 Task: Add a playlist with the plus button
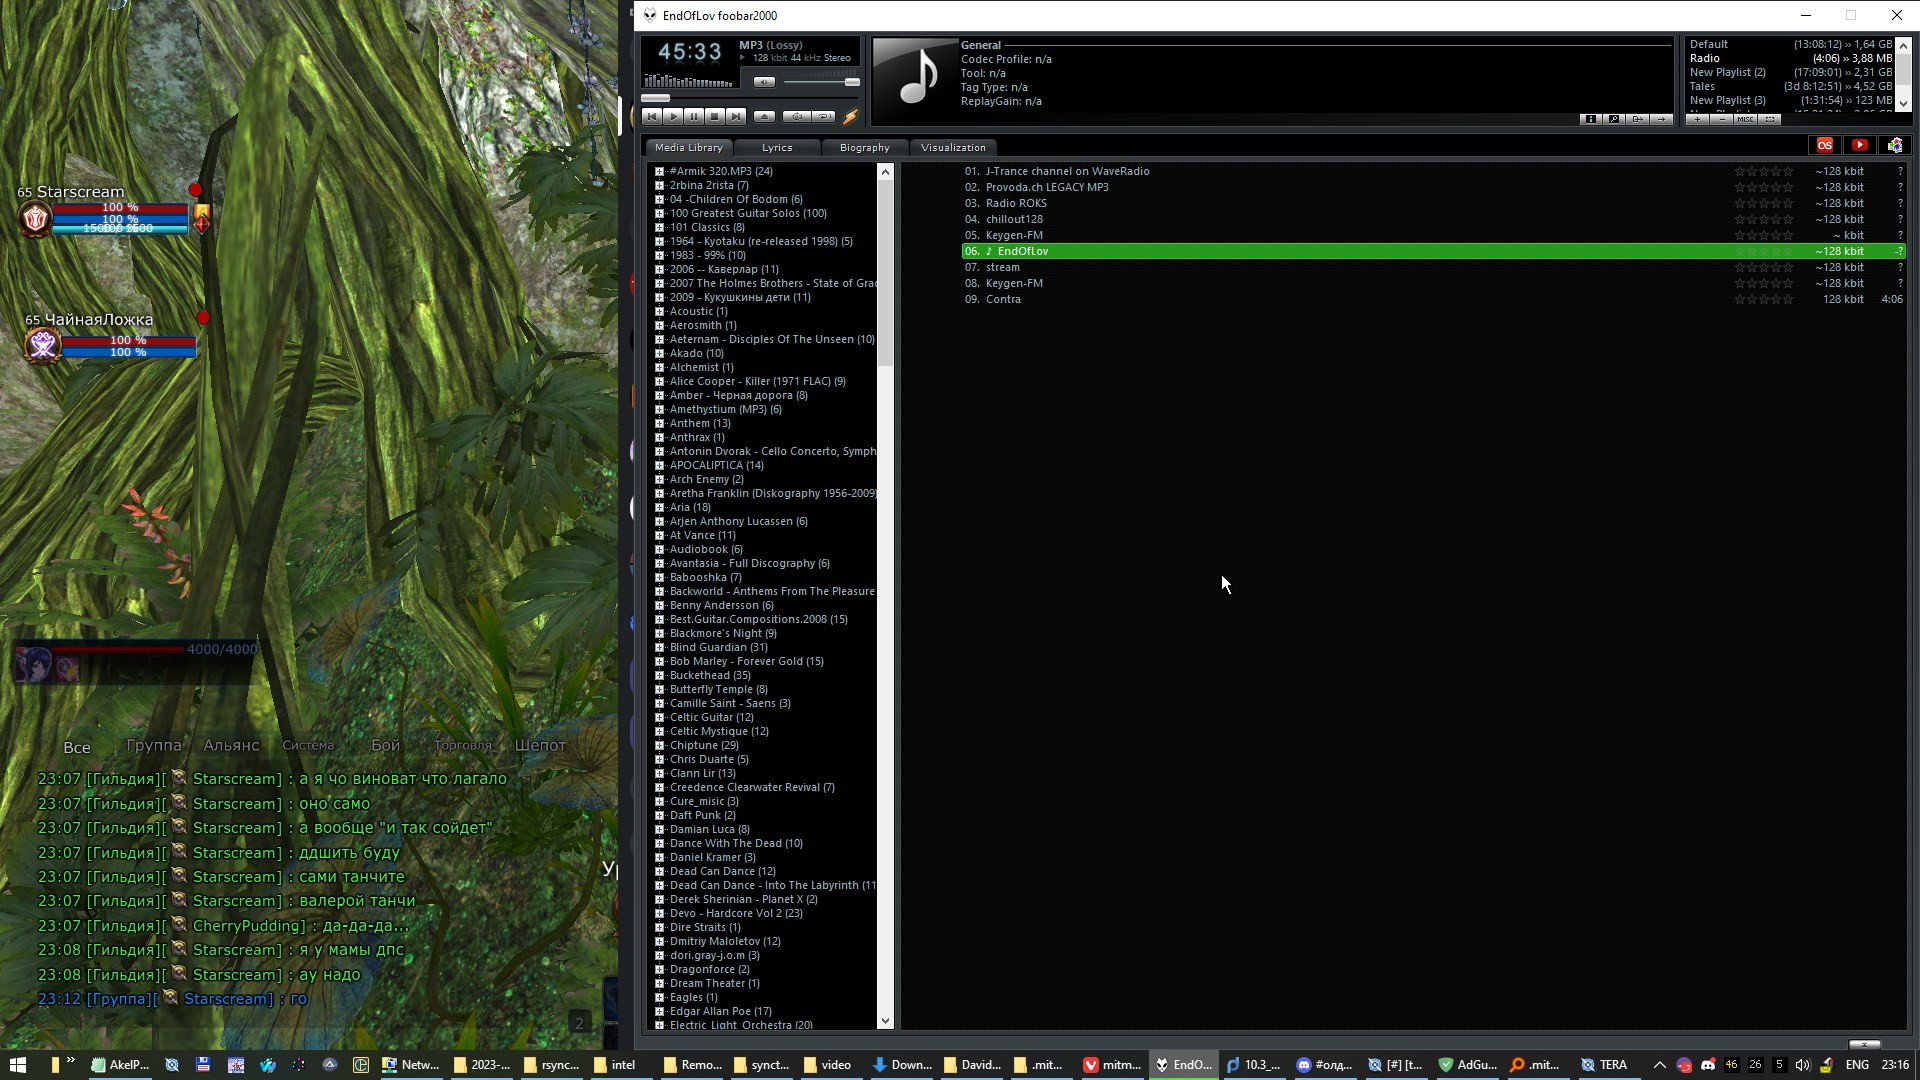(1697, 120)
